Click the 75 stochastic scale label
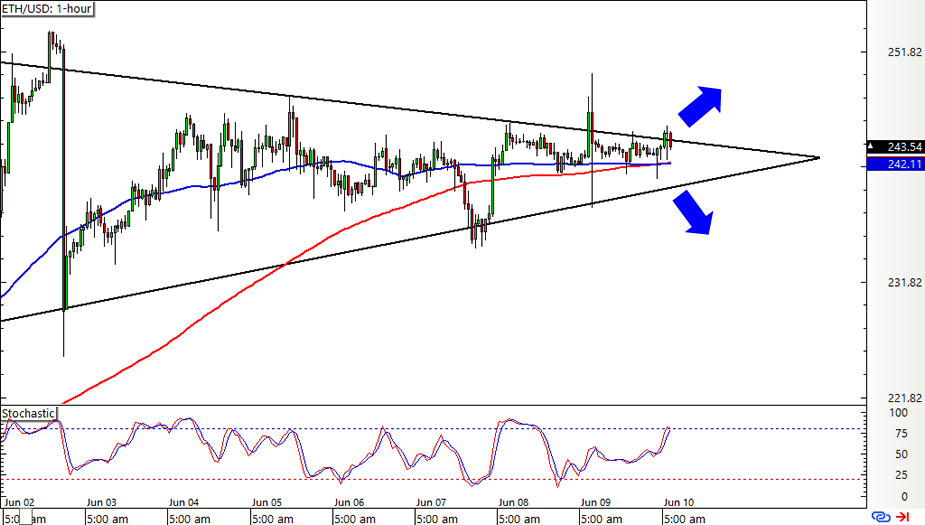Image resolution: width=925 pixels, height=525 pixels. pos(901,434)
